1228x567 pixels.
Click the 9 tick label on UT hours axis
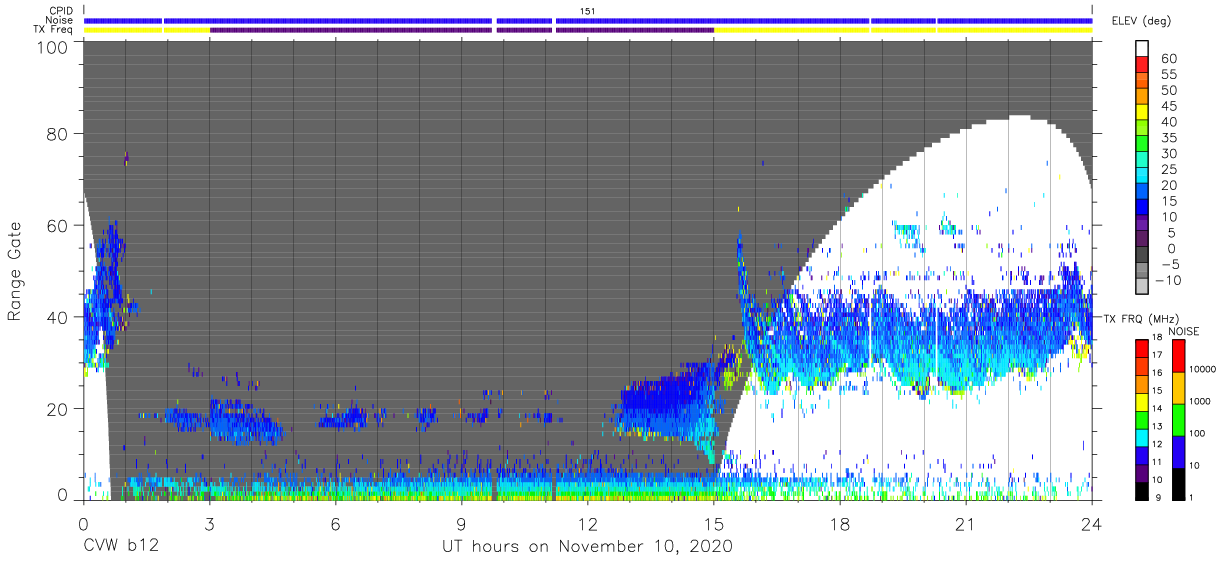(x=461, y=523)
